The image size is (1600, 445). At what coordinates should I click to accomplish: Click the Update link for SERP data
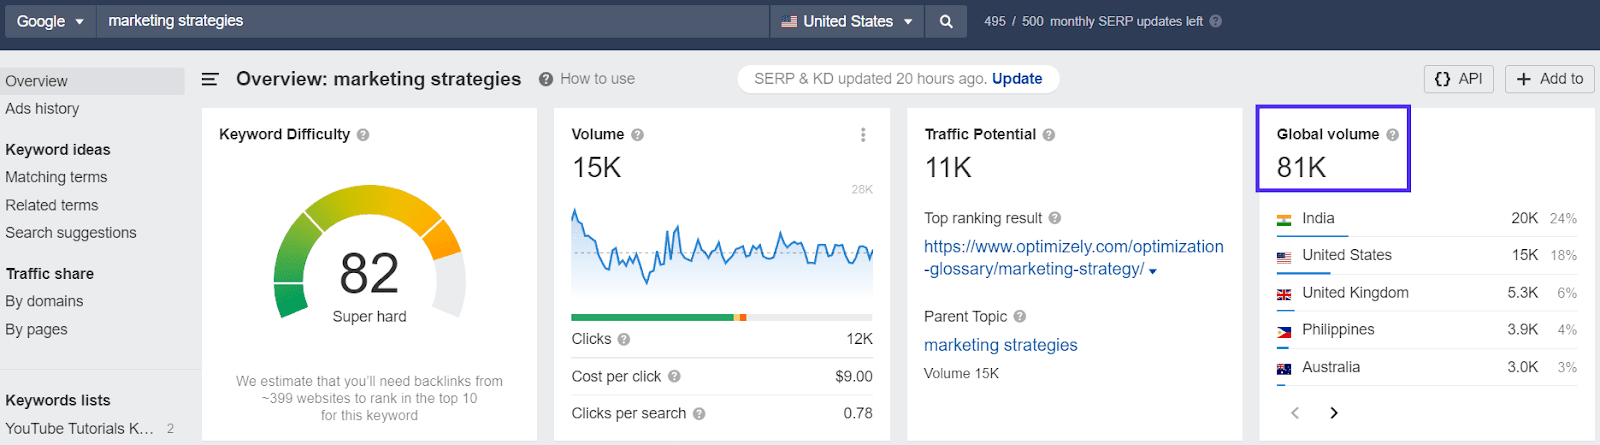[x=1017, y=79]
